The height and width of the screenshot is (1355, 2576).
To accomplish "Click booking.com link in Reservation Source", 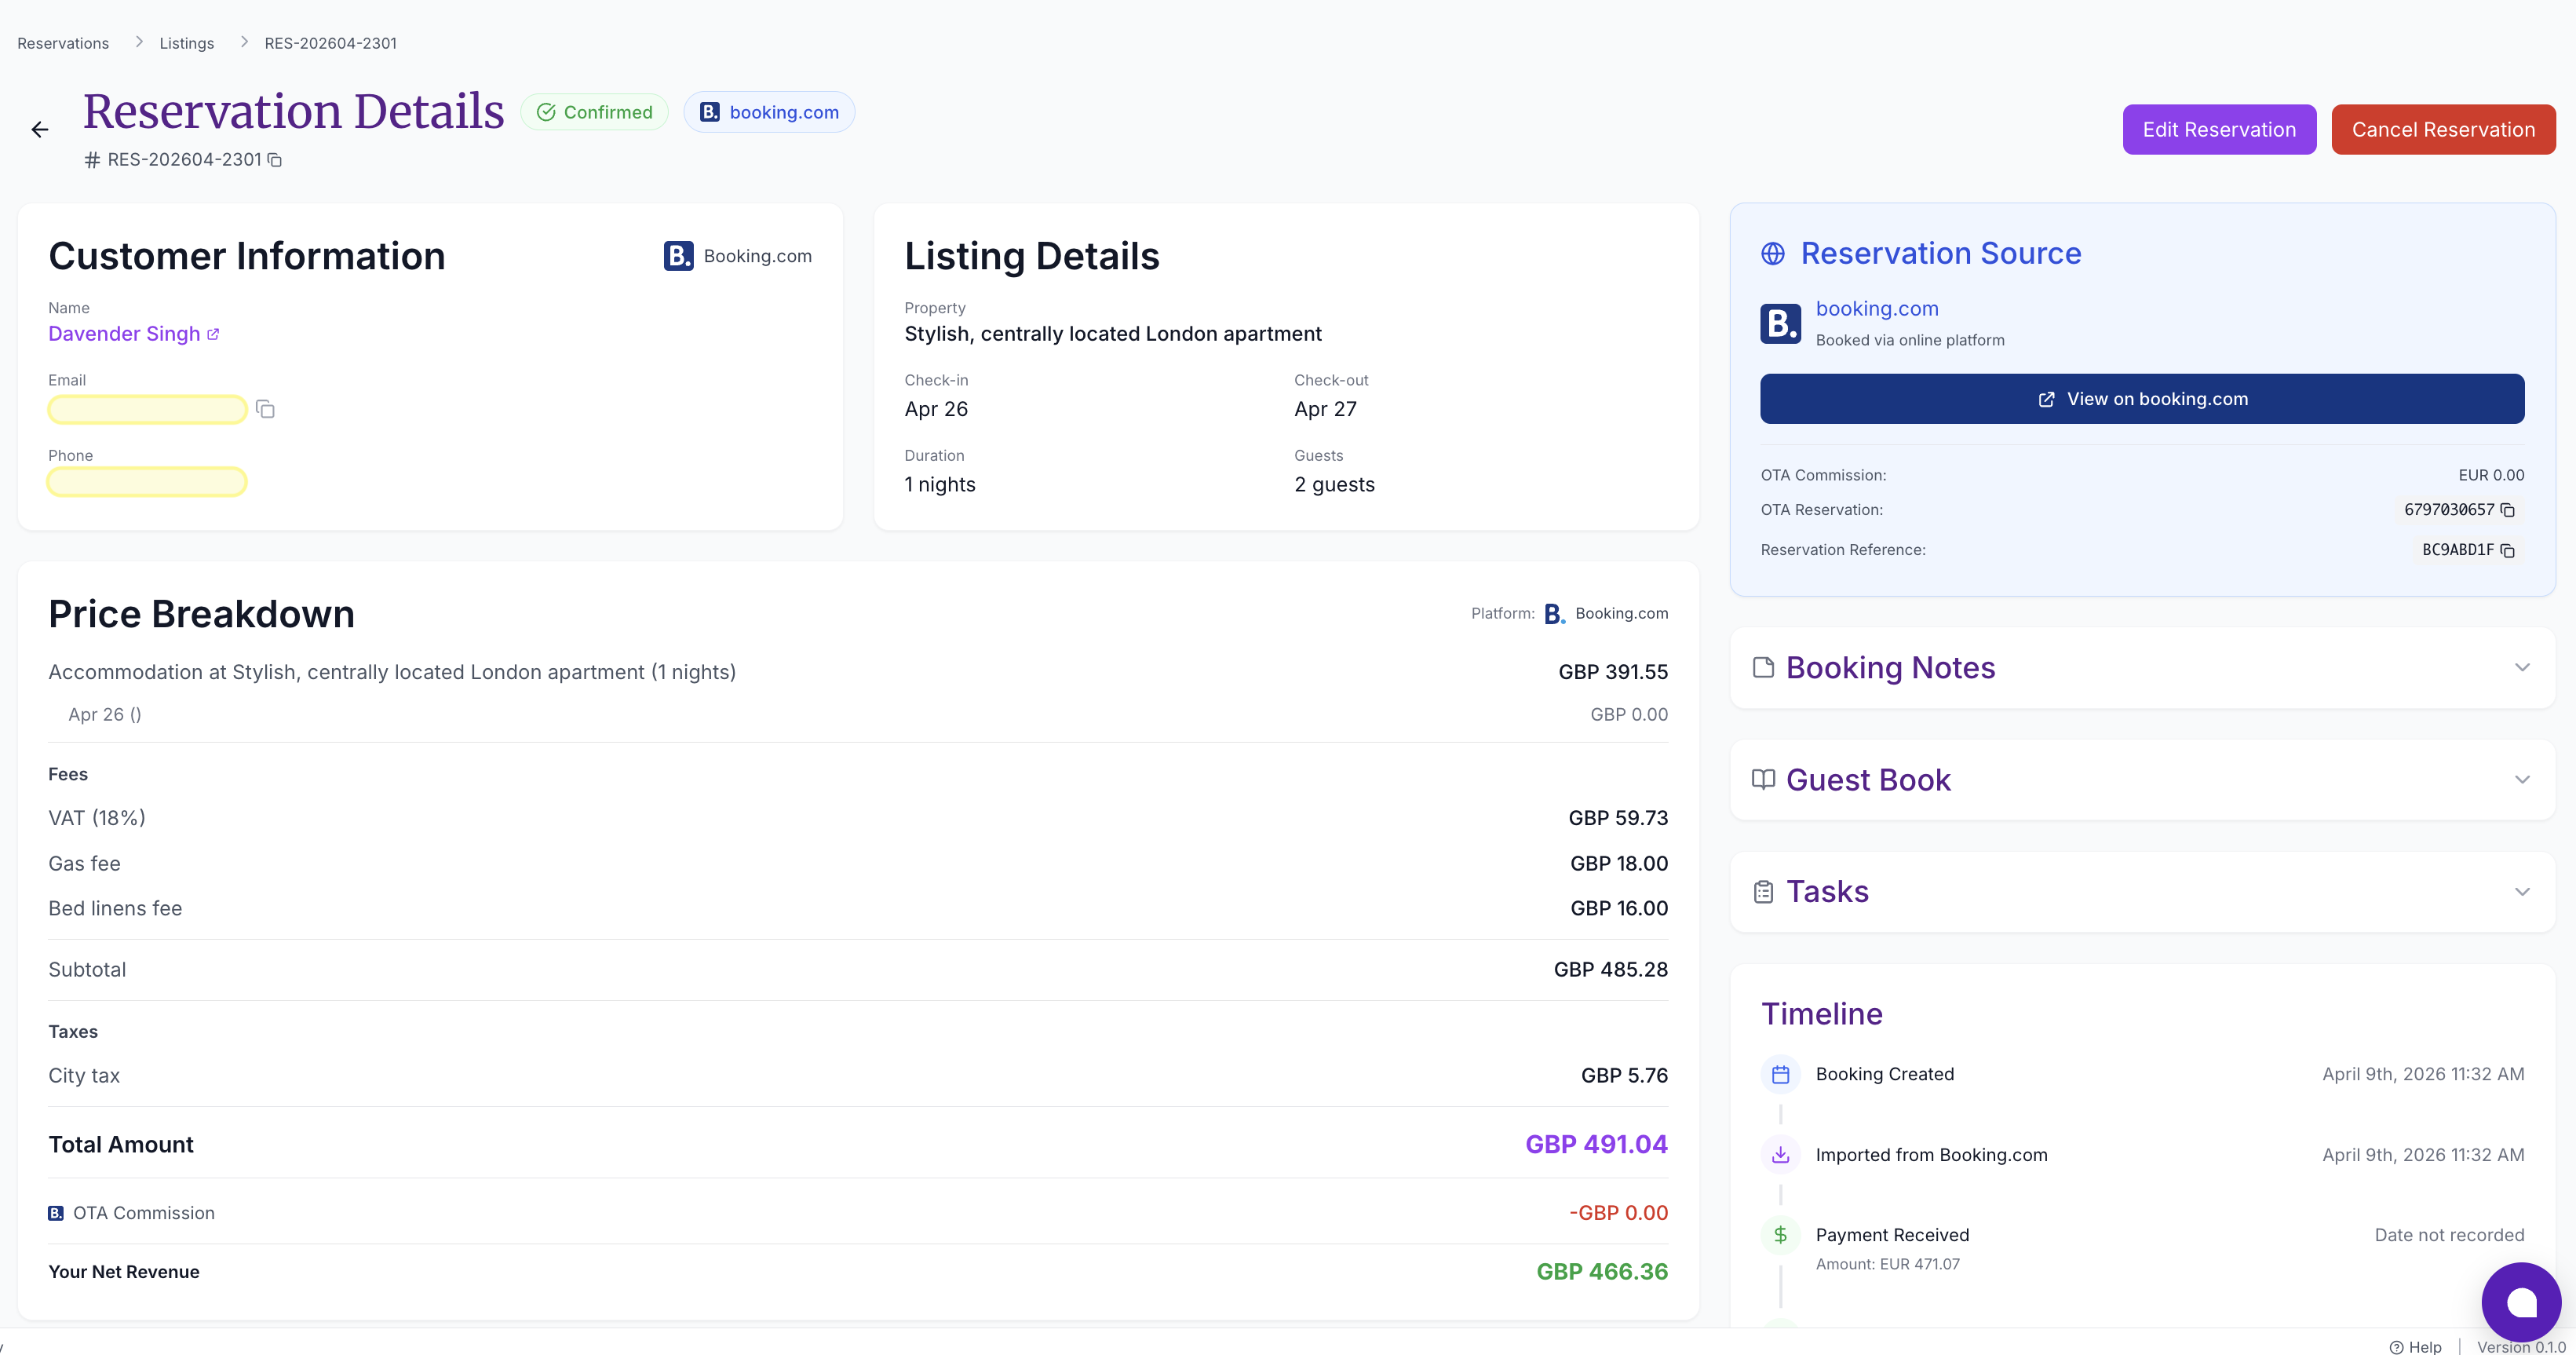I will (x=1877, y=309).
